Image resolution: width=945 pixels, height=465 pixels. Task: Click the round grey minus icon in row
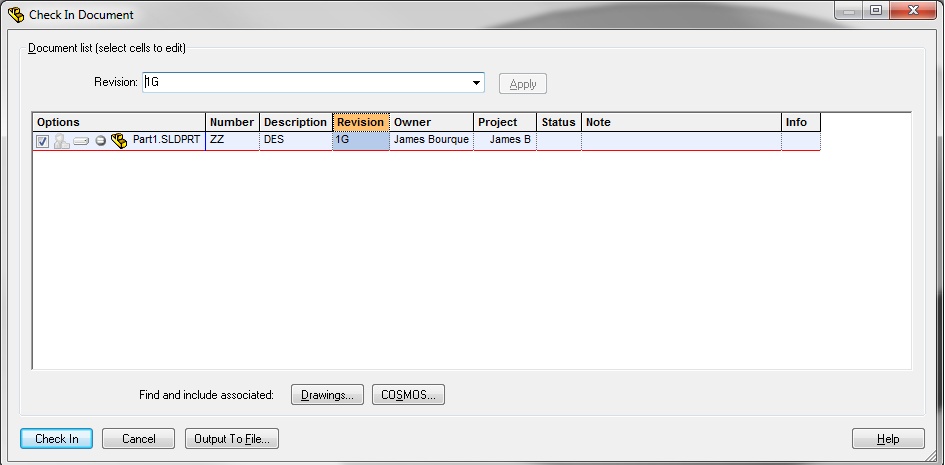coord(101,142)
